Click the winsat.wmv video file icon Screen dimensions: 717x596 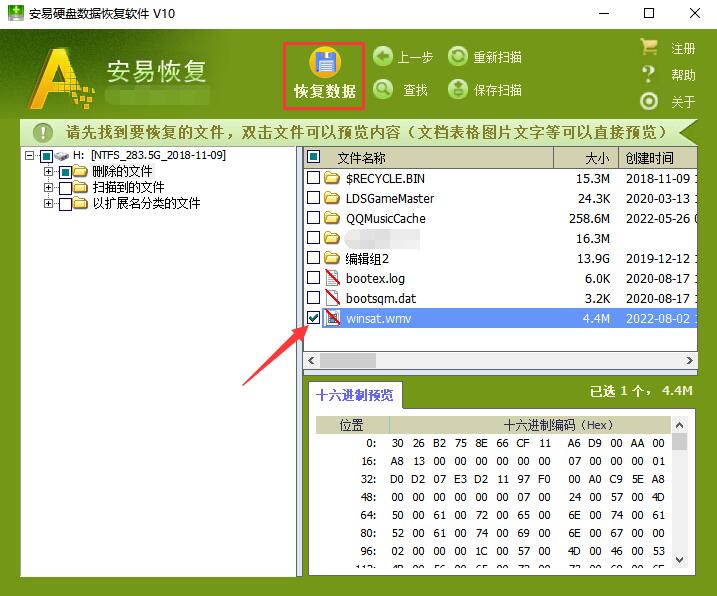(332, 317)
